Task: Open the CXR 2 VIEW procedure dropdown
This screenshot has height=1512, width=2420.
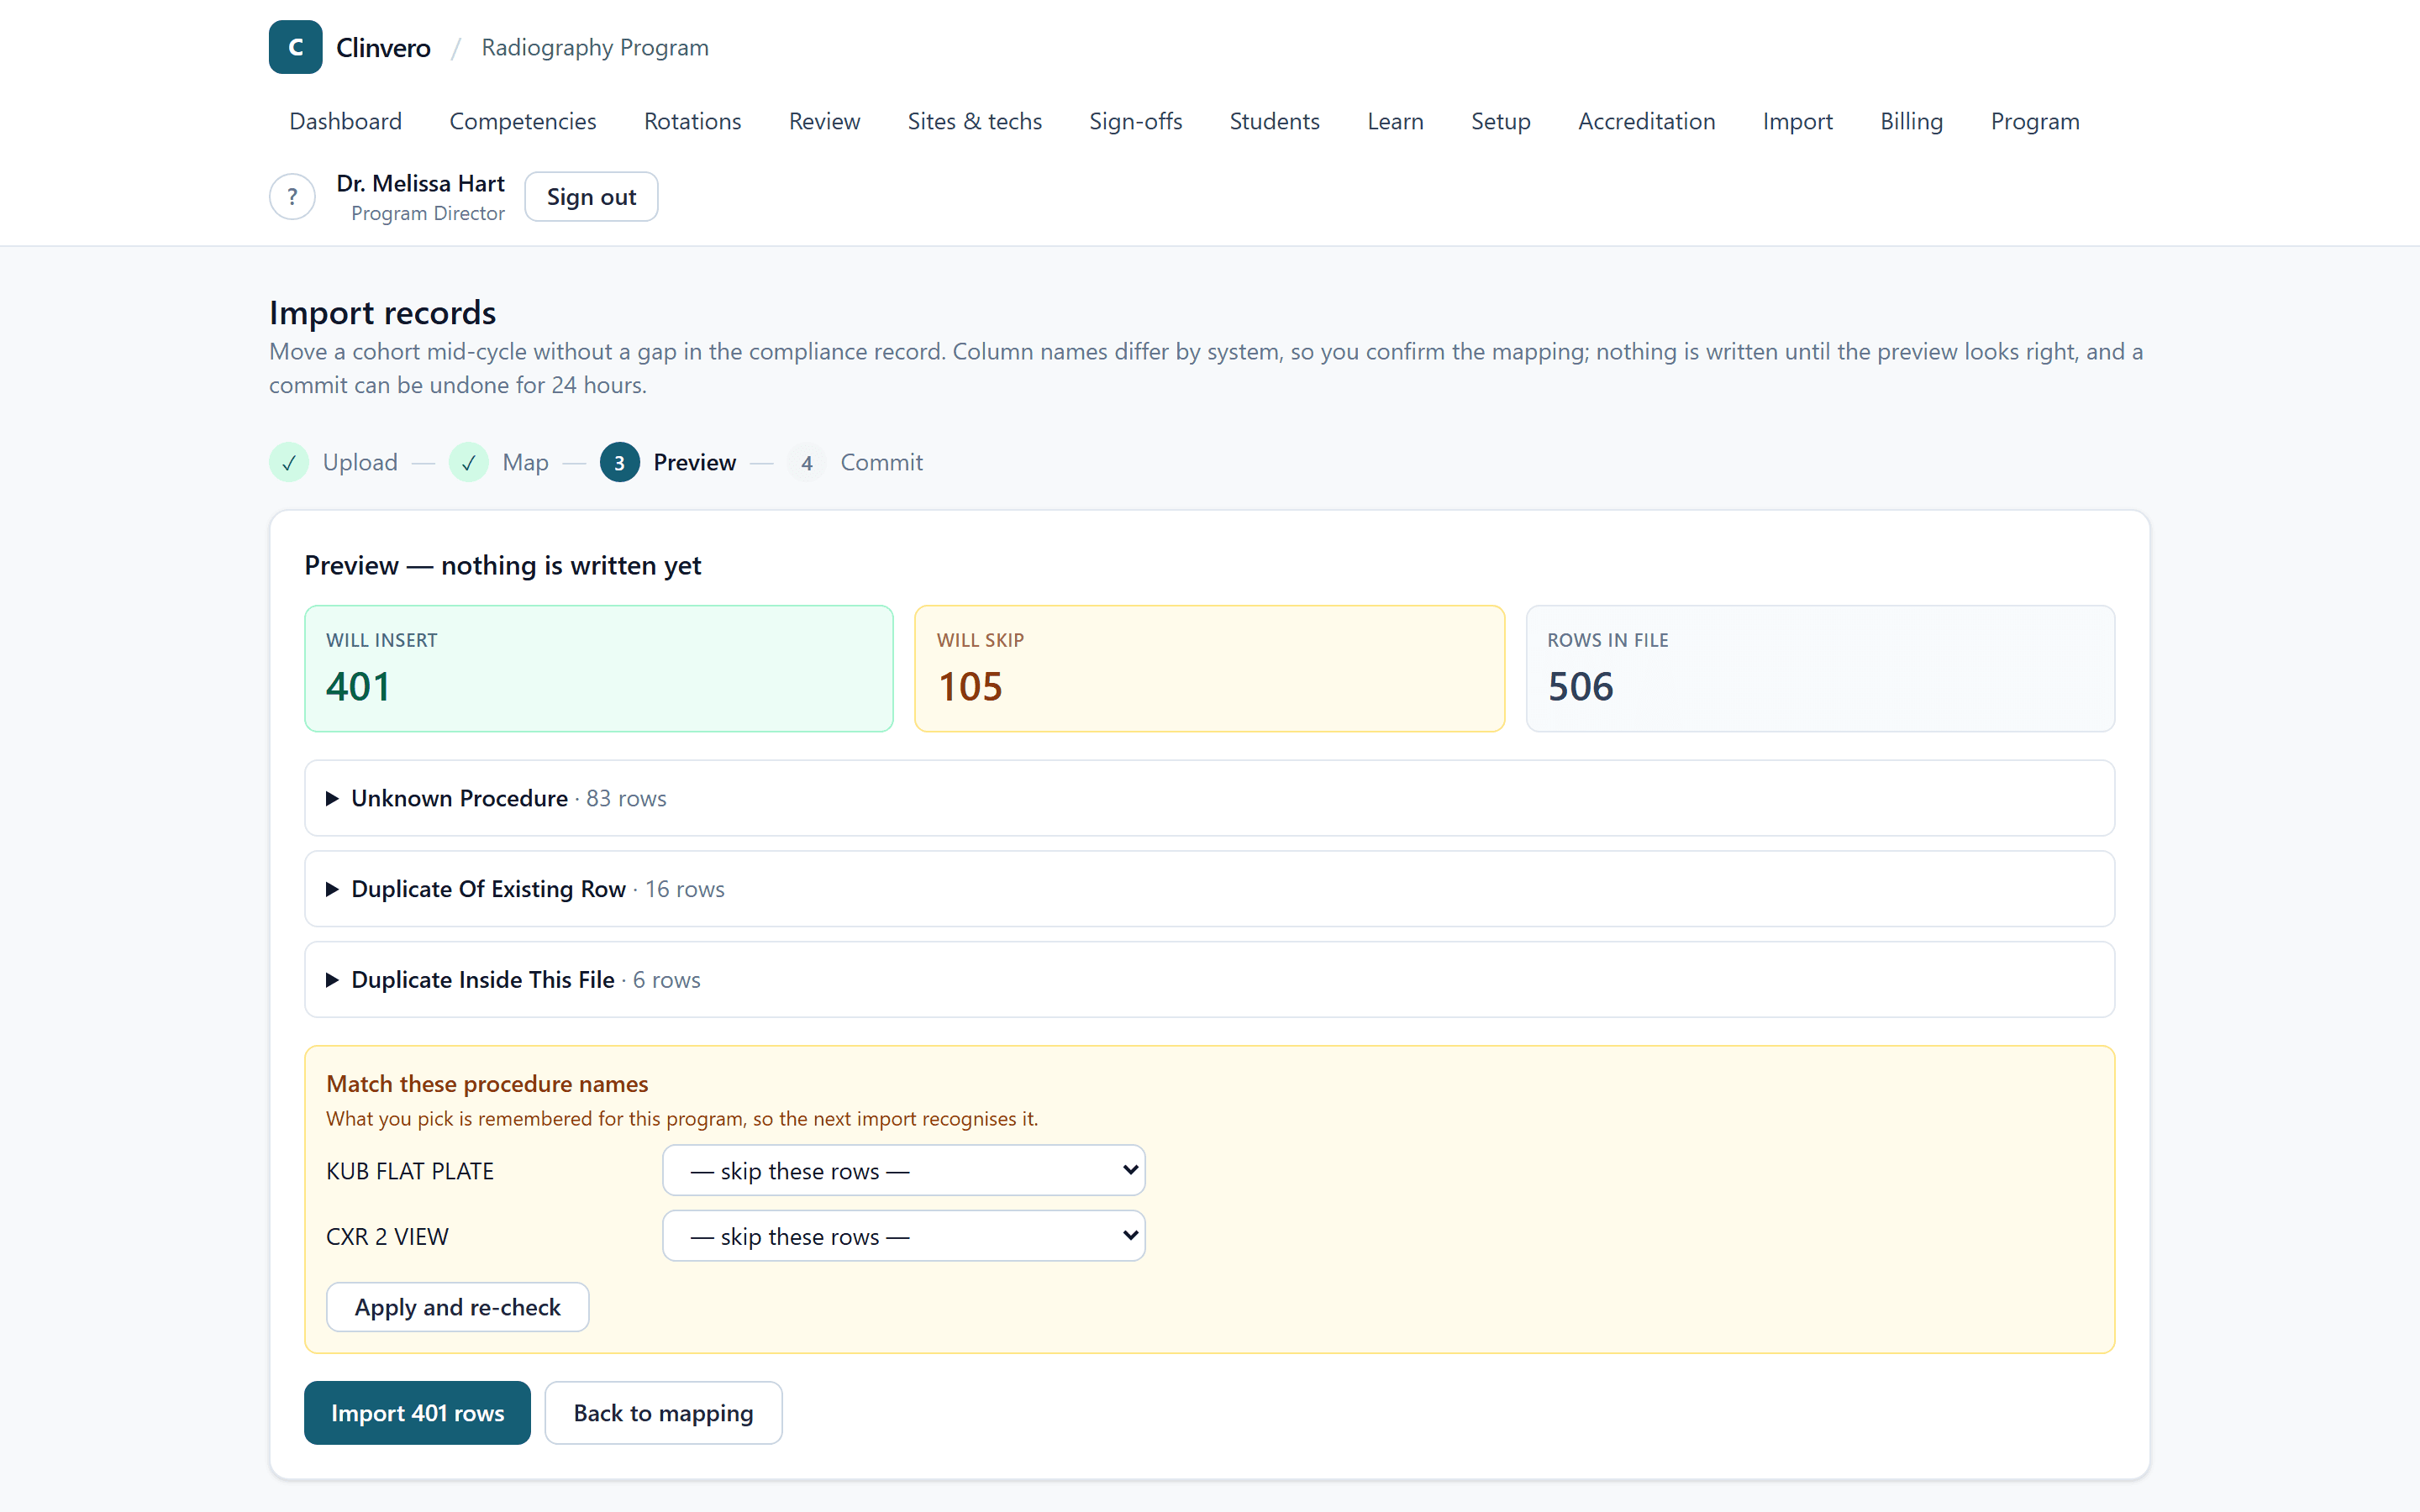Action: click(x=903, y=1236)
